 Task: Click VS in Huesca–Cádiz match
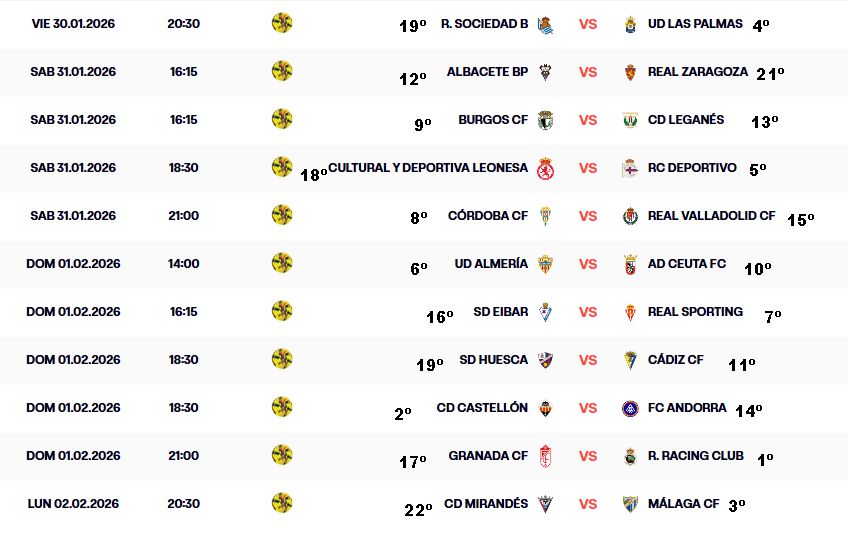(x=588, y=360)
